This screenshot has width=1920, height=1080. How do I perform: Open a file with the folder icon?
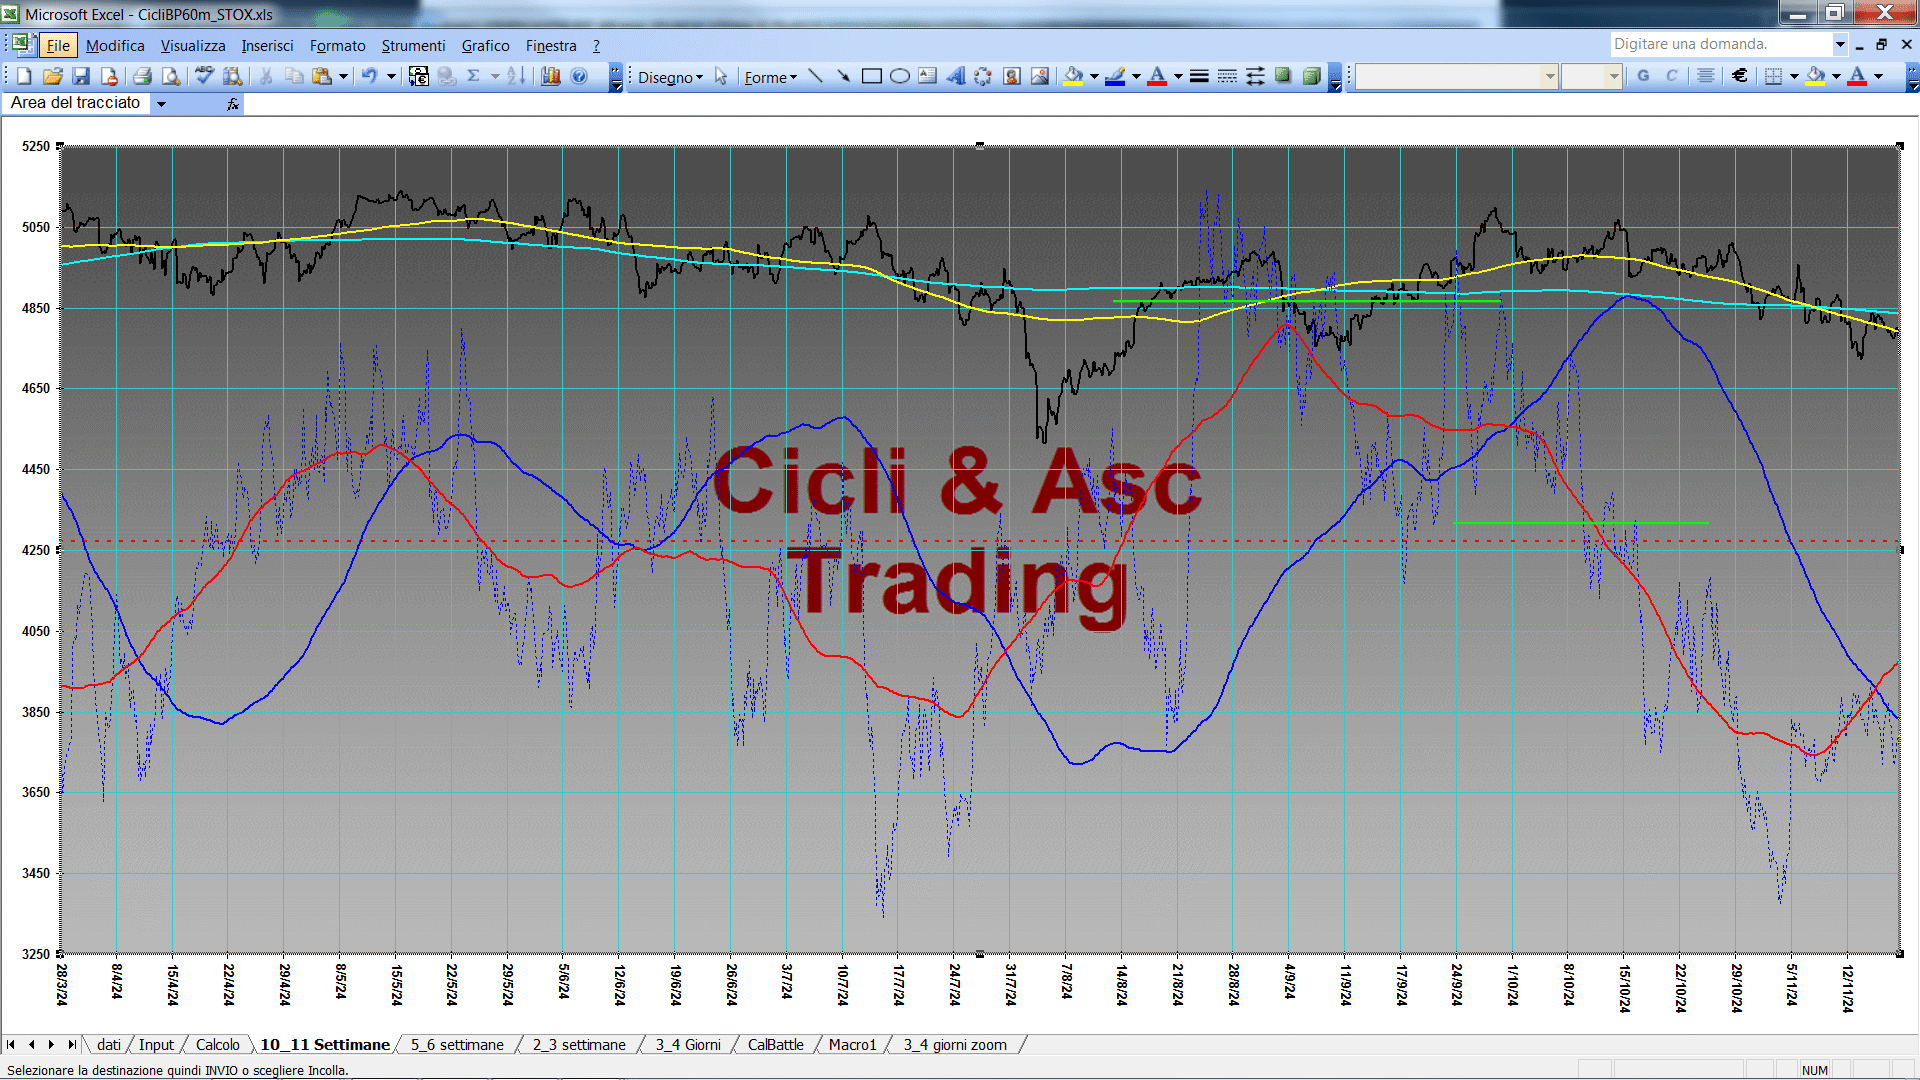click(53, 76)
